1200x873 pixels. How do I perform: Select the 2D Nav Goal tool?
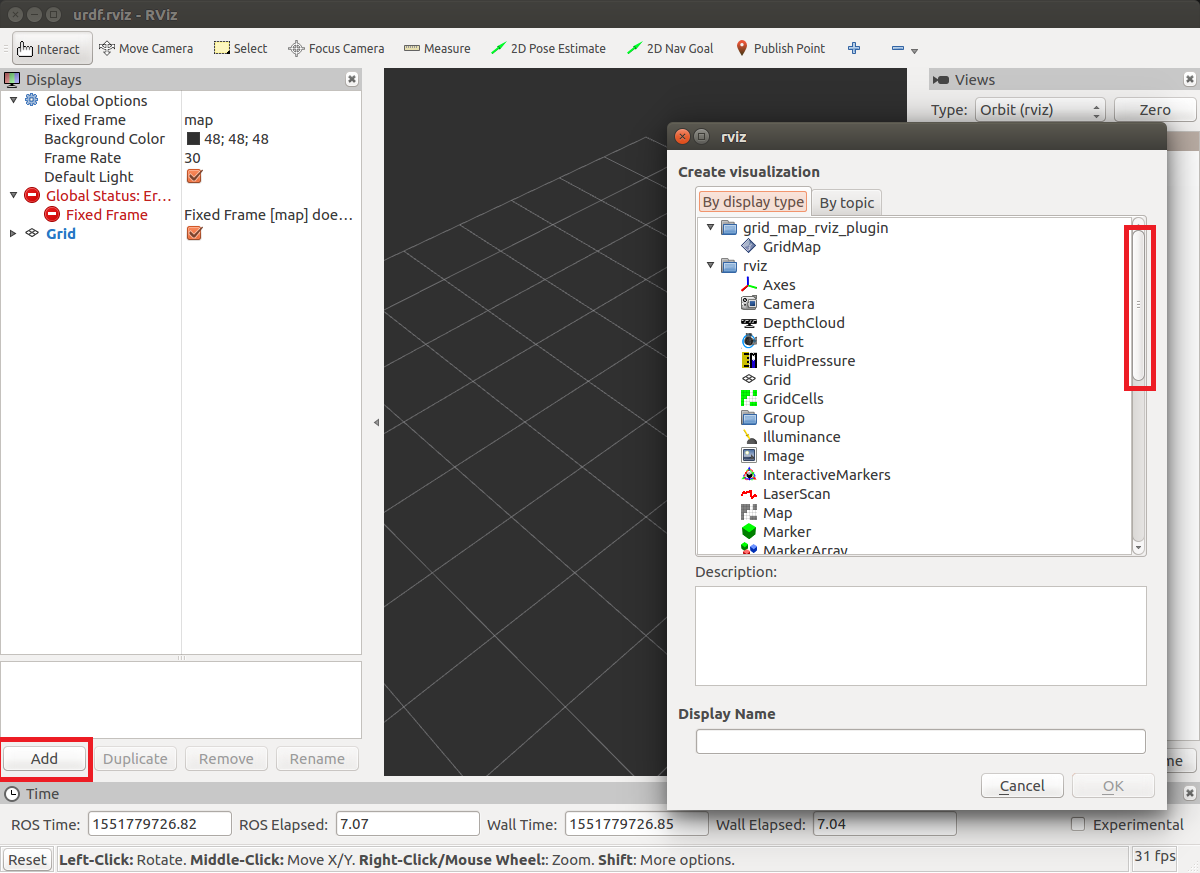point(670,48)
